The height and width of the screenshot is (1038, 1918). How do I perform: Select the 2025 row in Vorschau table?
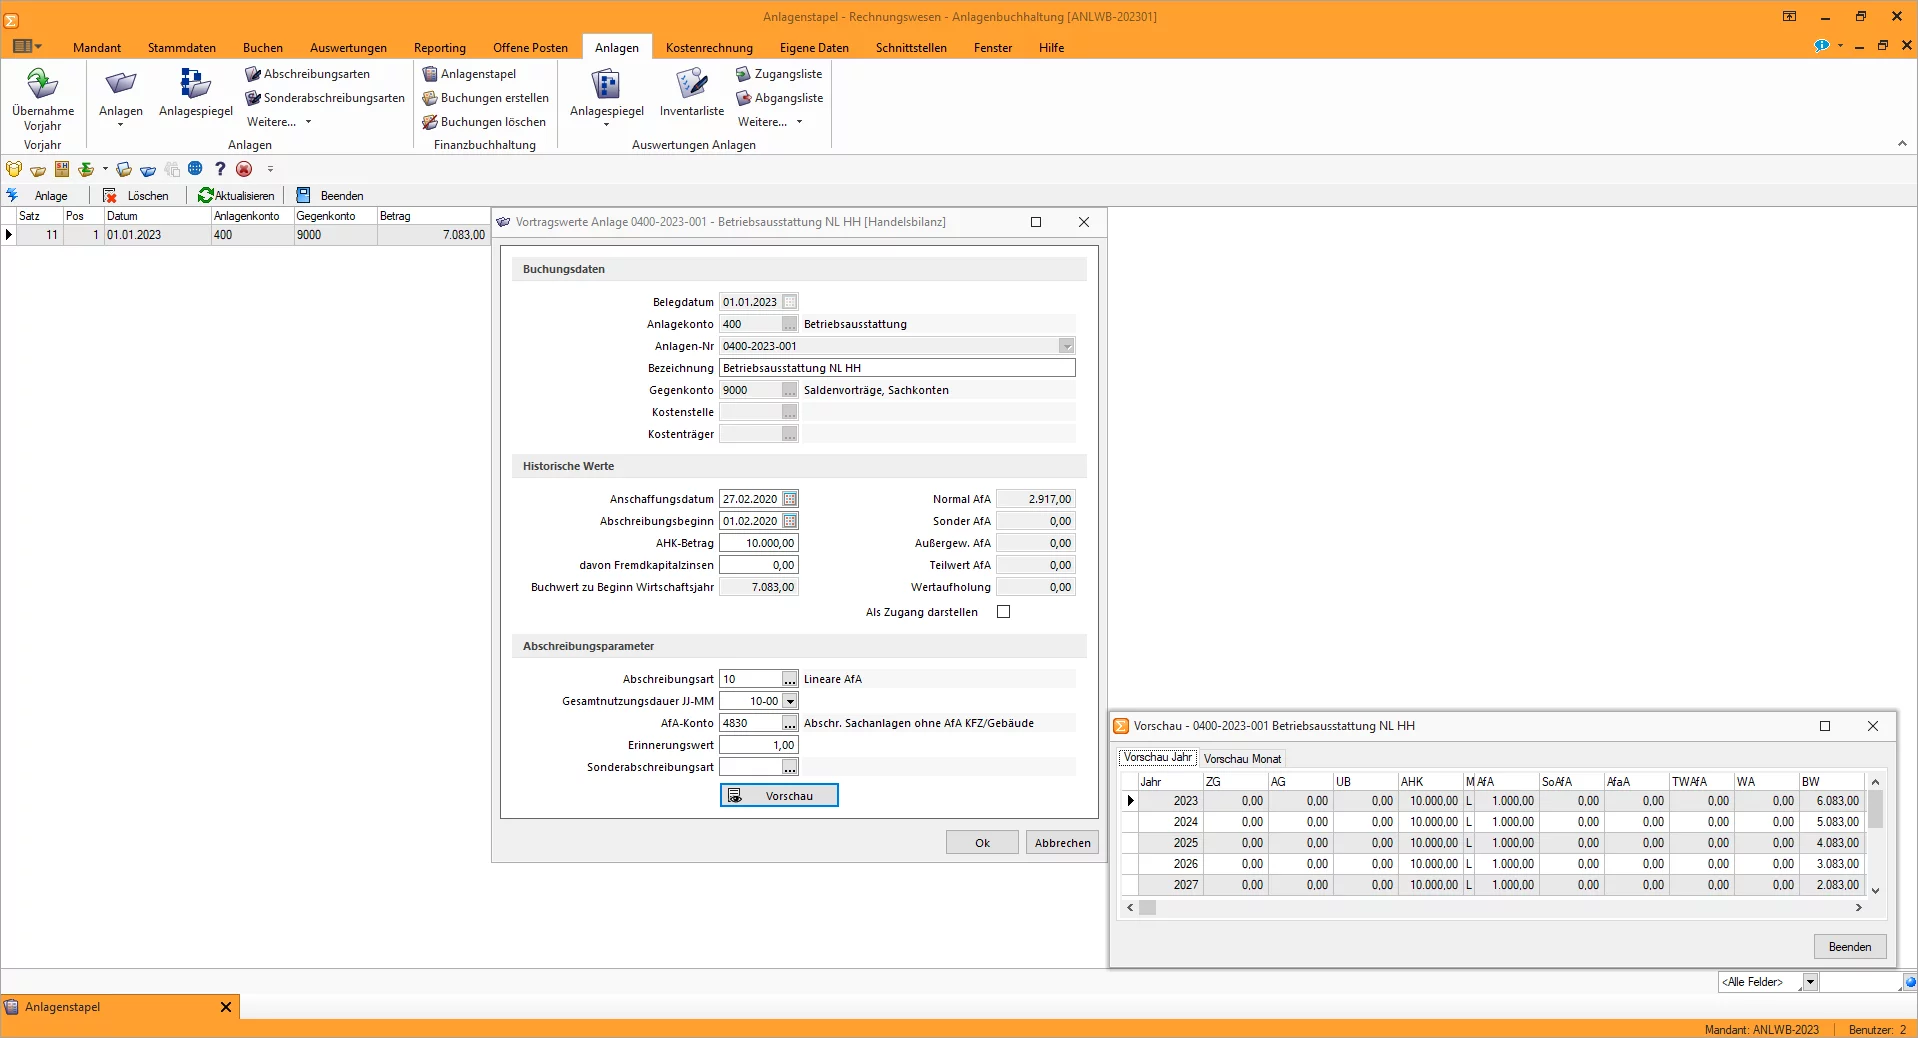point(1492,843)
